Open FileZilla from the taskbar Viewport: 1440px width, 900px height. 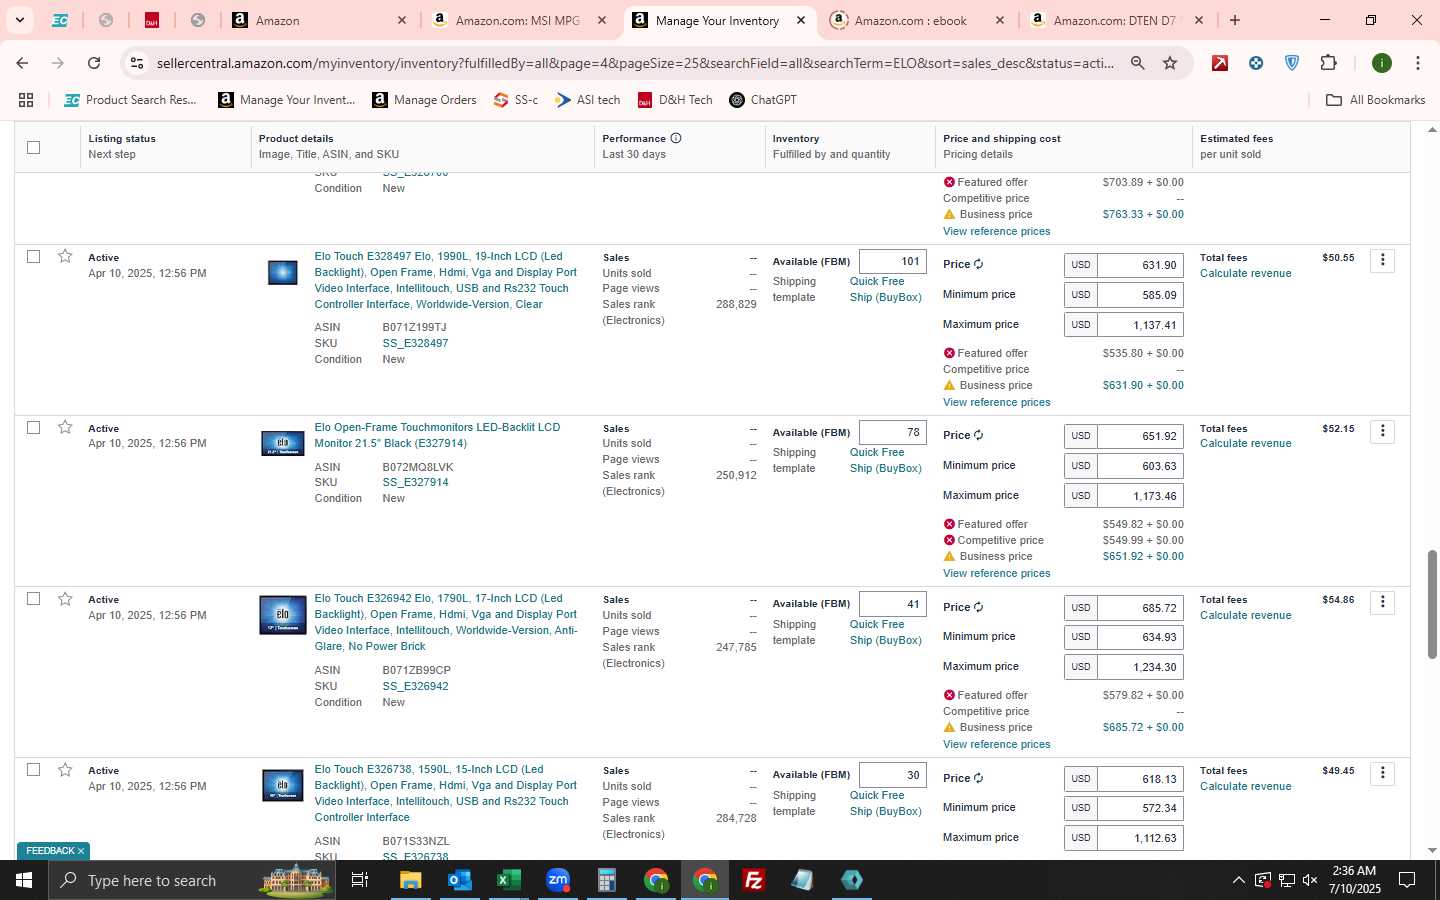[754, 880]
